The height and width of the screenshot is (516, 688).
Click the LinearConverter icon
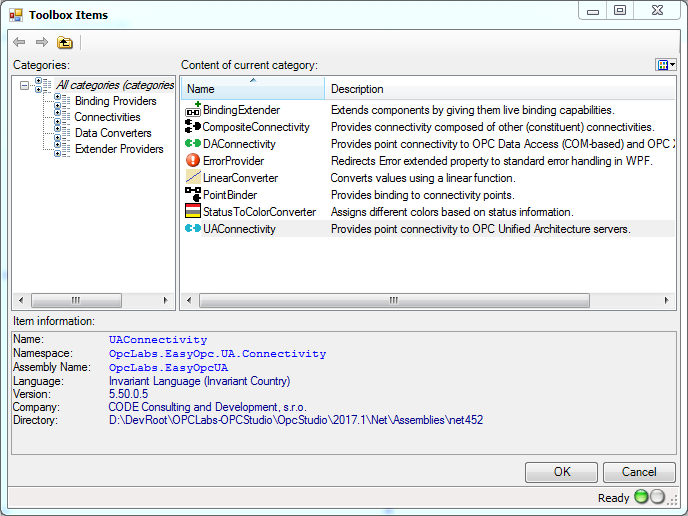(x=193, y=178)
